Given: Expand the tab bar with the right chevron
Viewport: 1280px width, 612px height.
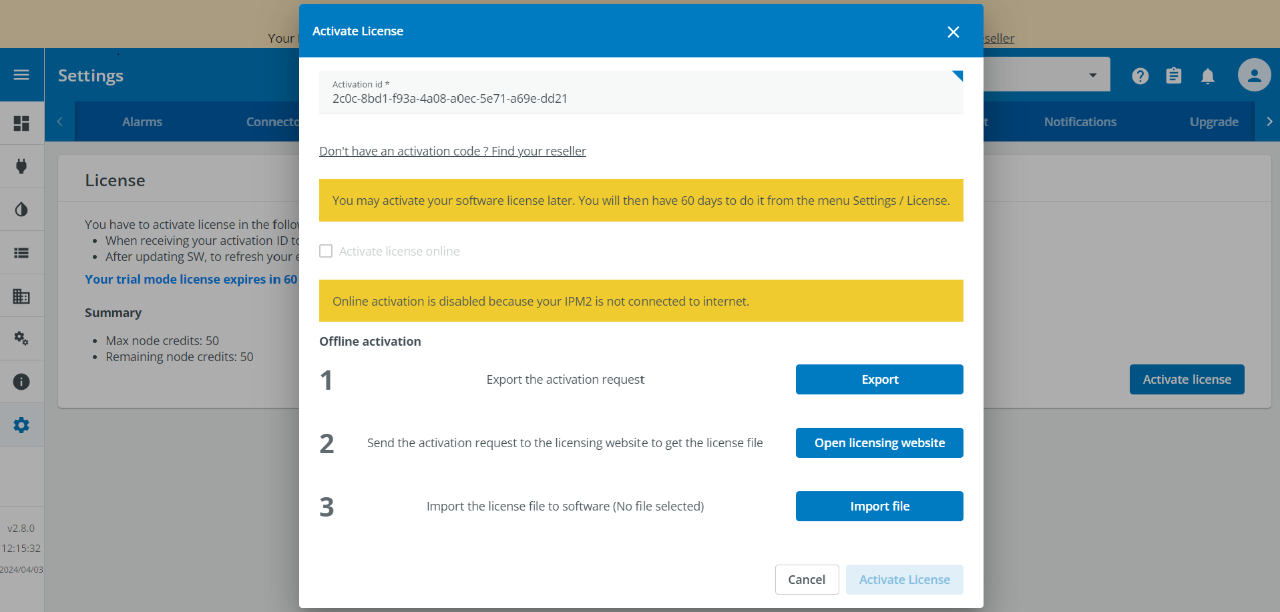Looking at the screenshot, I should click(x=1268, y=121).
